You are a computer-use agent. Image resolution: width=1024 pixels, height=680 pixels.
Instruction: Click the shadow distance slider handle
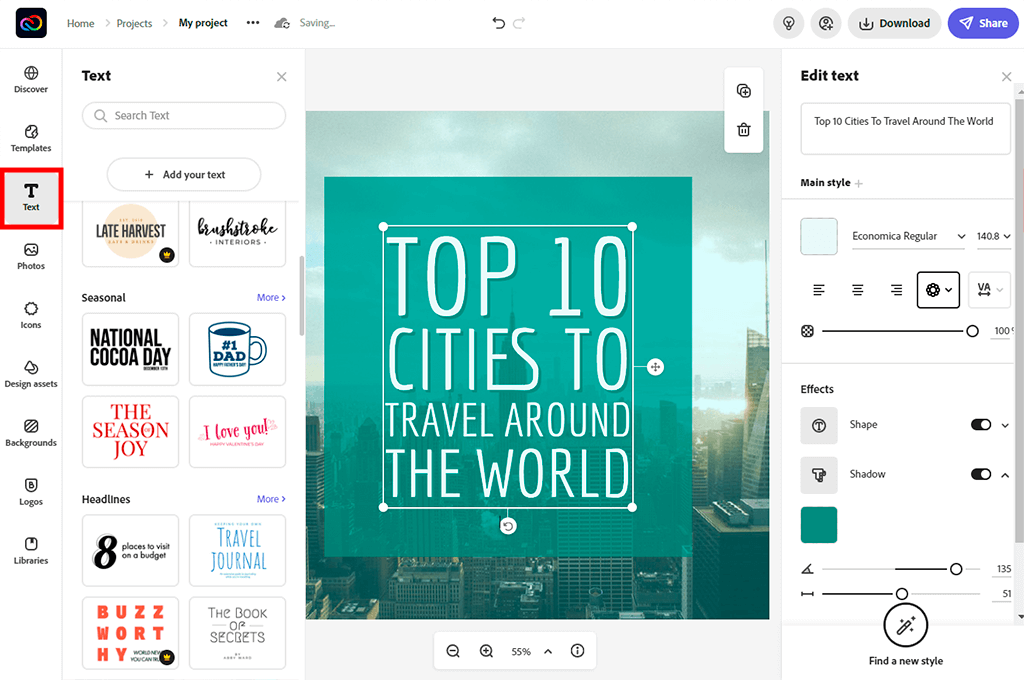click(x=902, y=594)
